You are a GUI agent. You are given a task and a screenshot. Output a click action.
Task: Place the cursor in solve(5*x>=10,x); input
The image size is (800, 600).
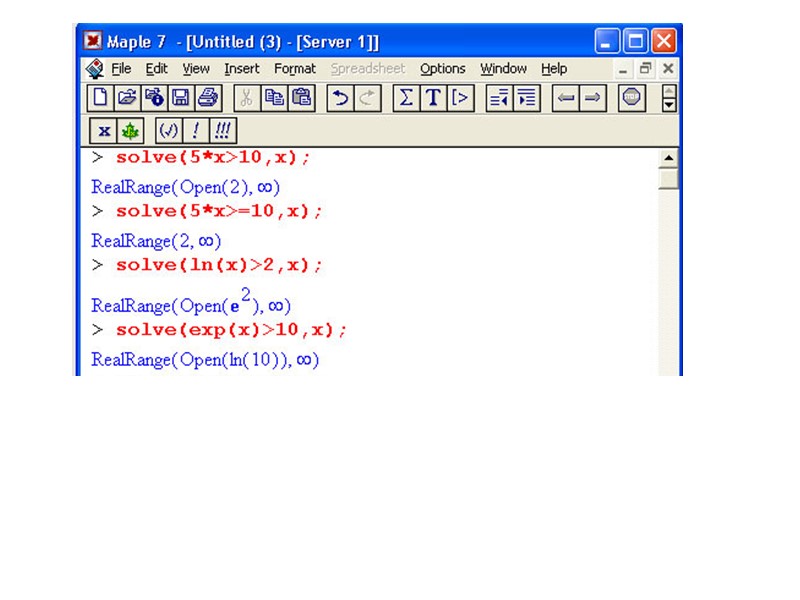(x=219, y=211)
